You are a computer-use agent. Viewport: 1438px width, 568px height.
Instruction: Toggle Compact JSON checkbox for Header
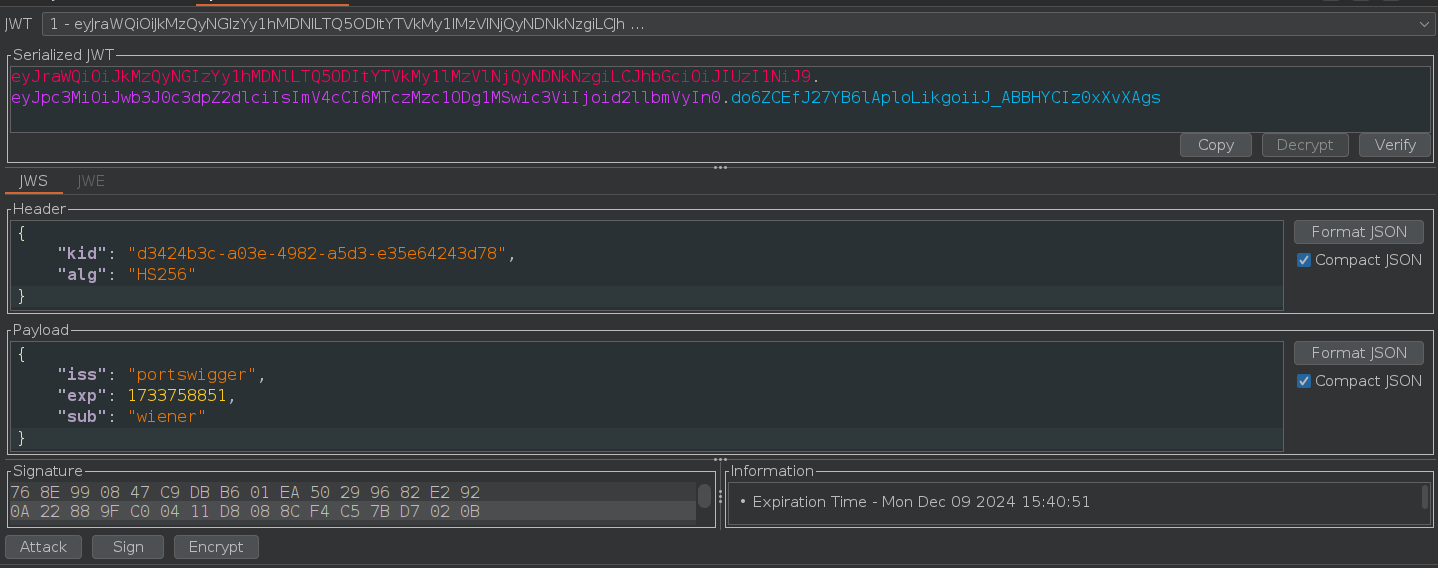point(1304,260)
